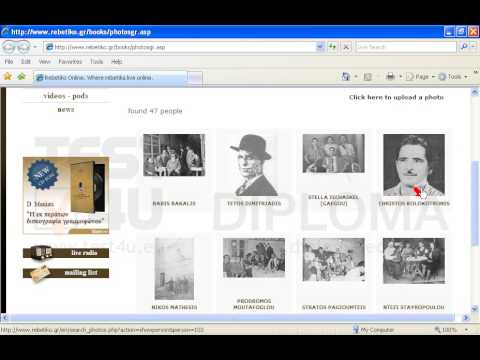Click the Stratos Pagioumtzis name caption
This screenshot has height=360, width=480.
pyautogui.click(x=334, y=307)
